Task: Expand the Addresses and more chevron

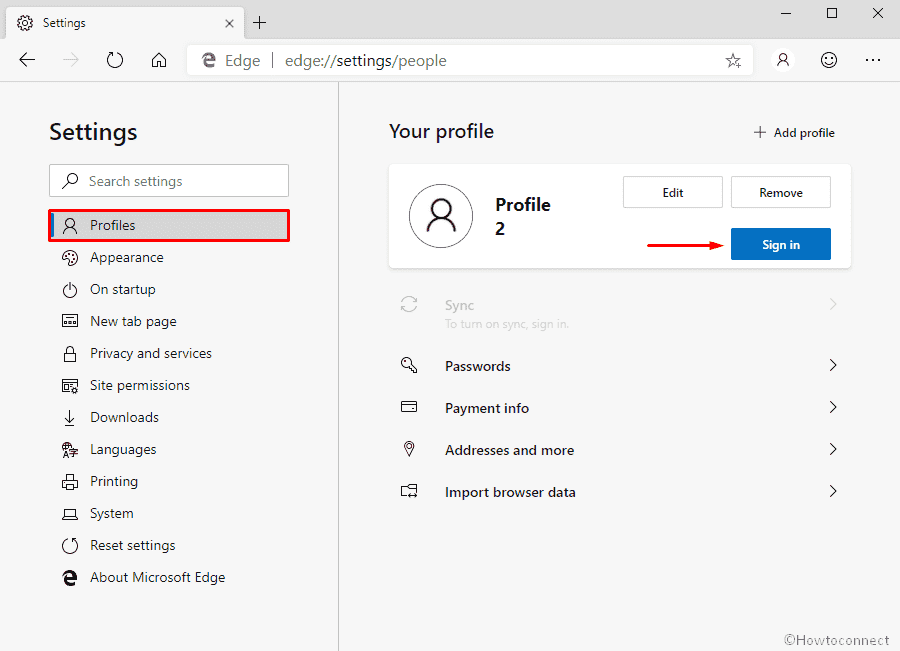Action: click(x=833, y=449)
